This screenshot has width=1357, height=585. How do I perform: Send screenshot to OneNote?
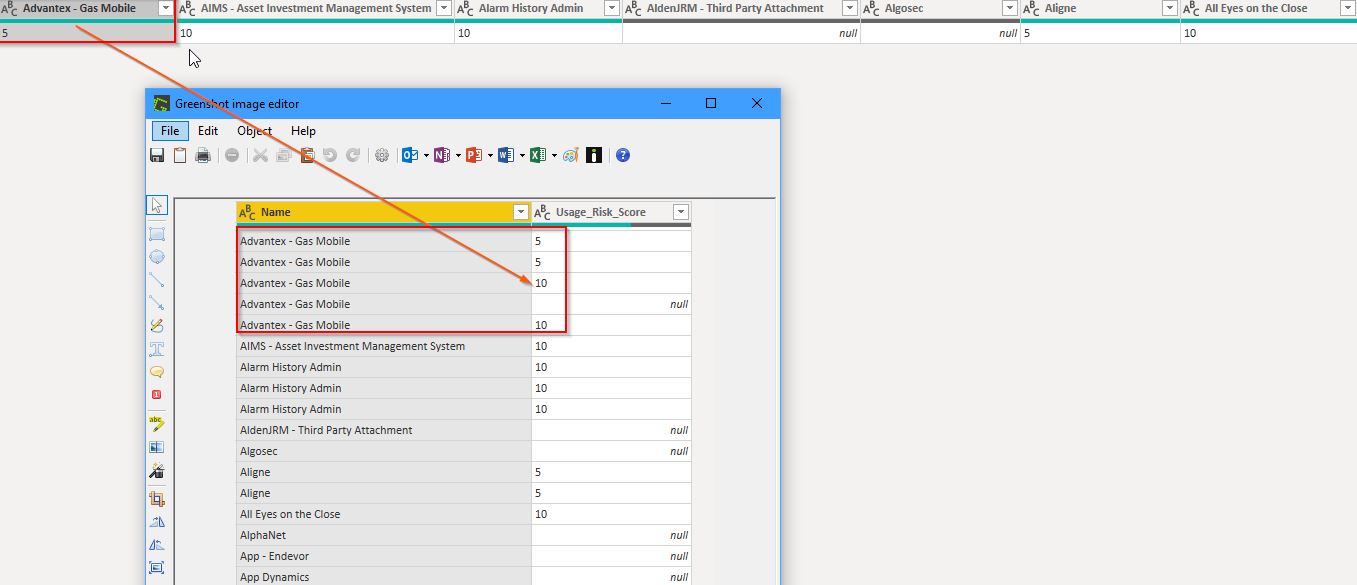click(443, 155)
